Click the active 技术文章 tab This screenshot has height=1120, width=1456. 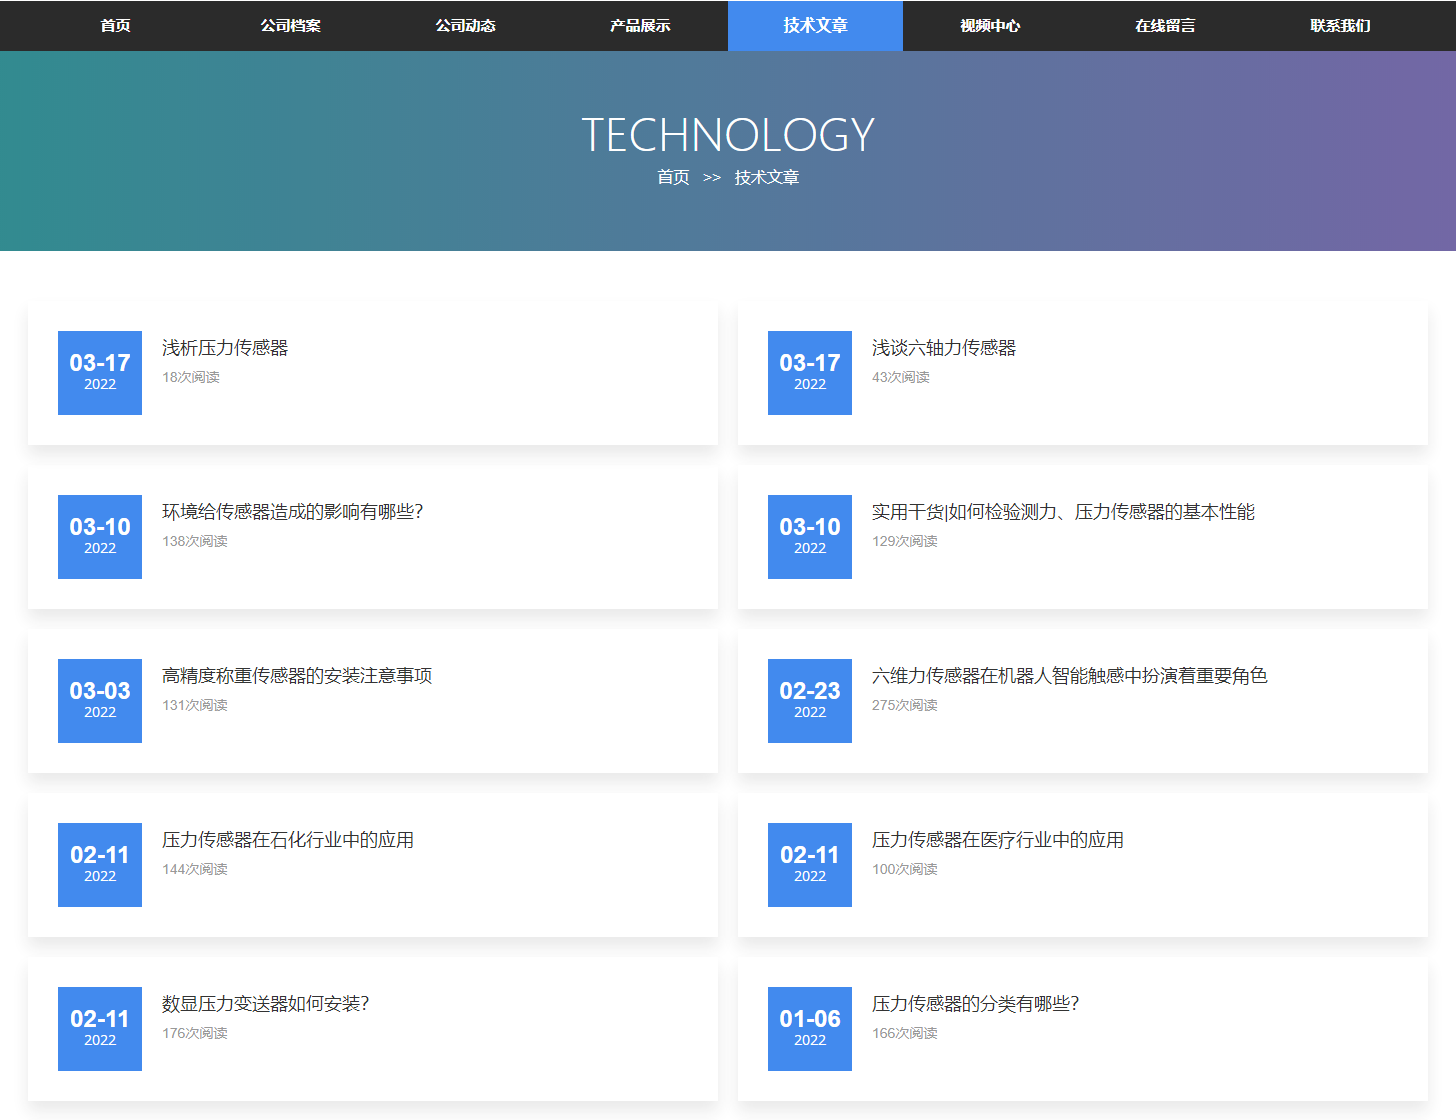coord(815,26)
